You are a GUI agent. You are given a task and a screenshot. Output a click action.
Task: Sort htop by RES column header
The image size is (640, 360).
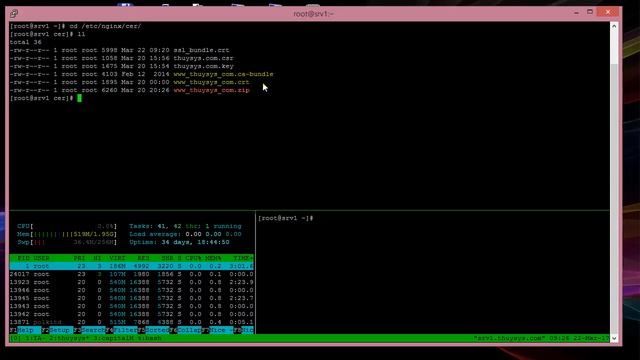point(143,258)
